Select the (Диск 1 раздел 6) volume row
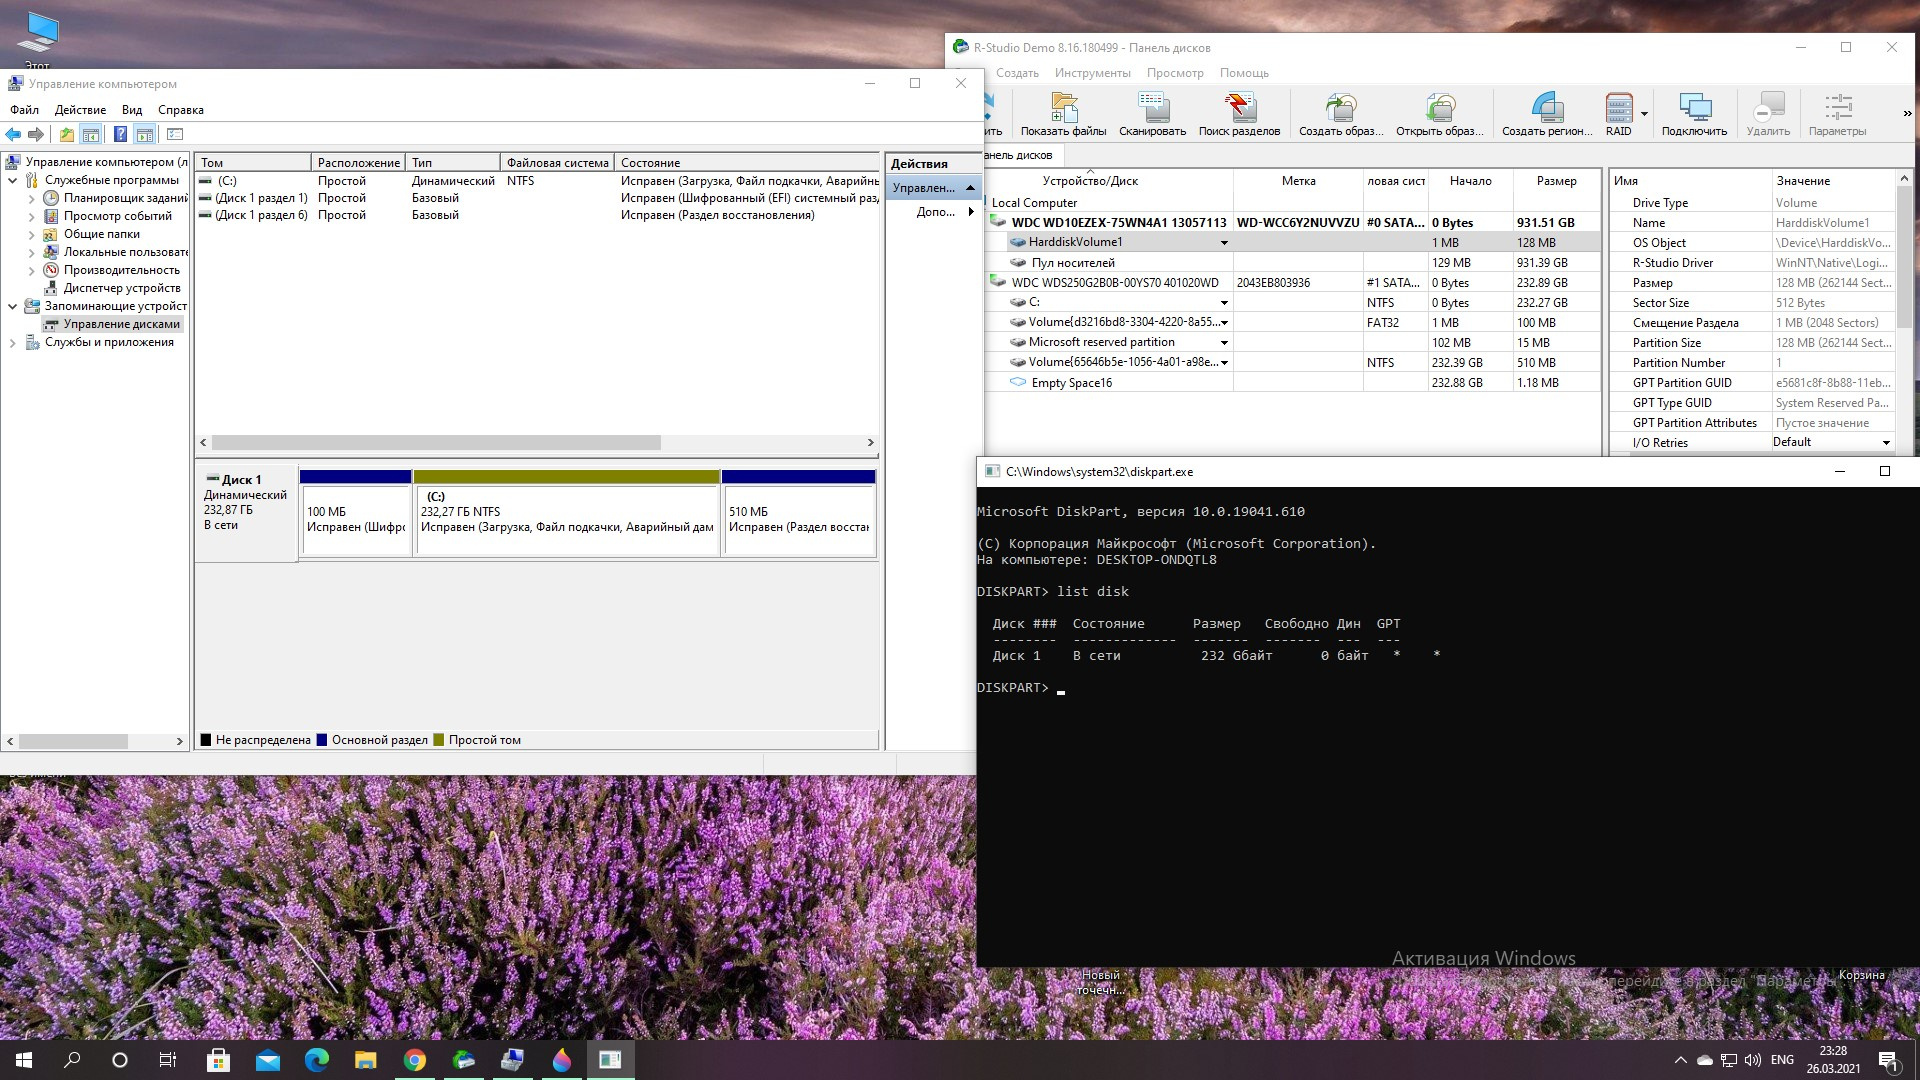 (537, 215)
